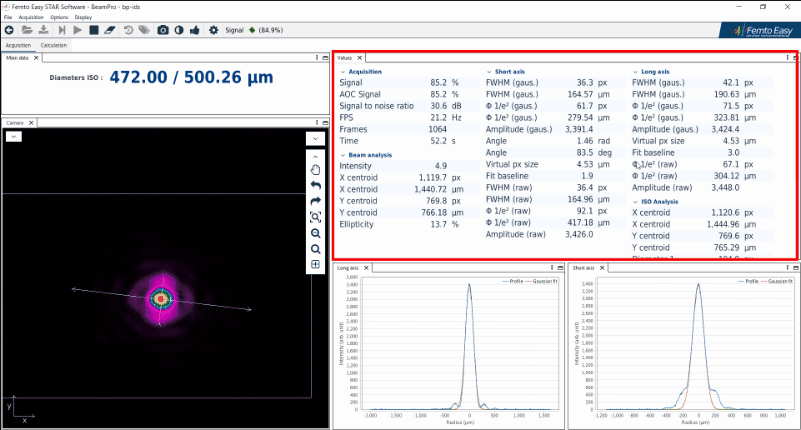The width and height of the screenshot is (801, 430).
Task: Open settings with the gear icon
Action: (213, 31)
